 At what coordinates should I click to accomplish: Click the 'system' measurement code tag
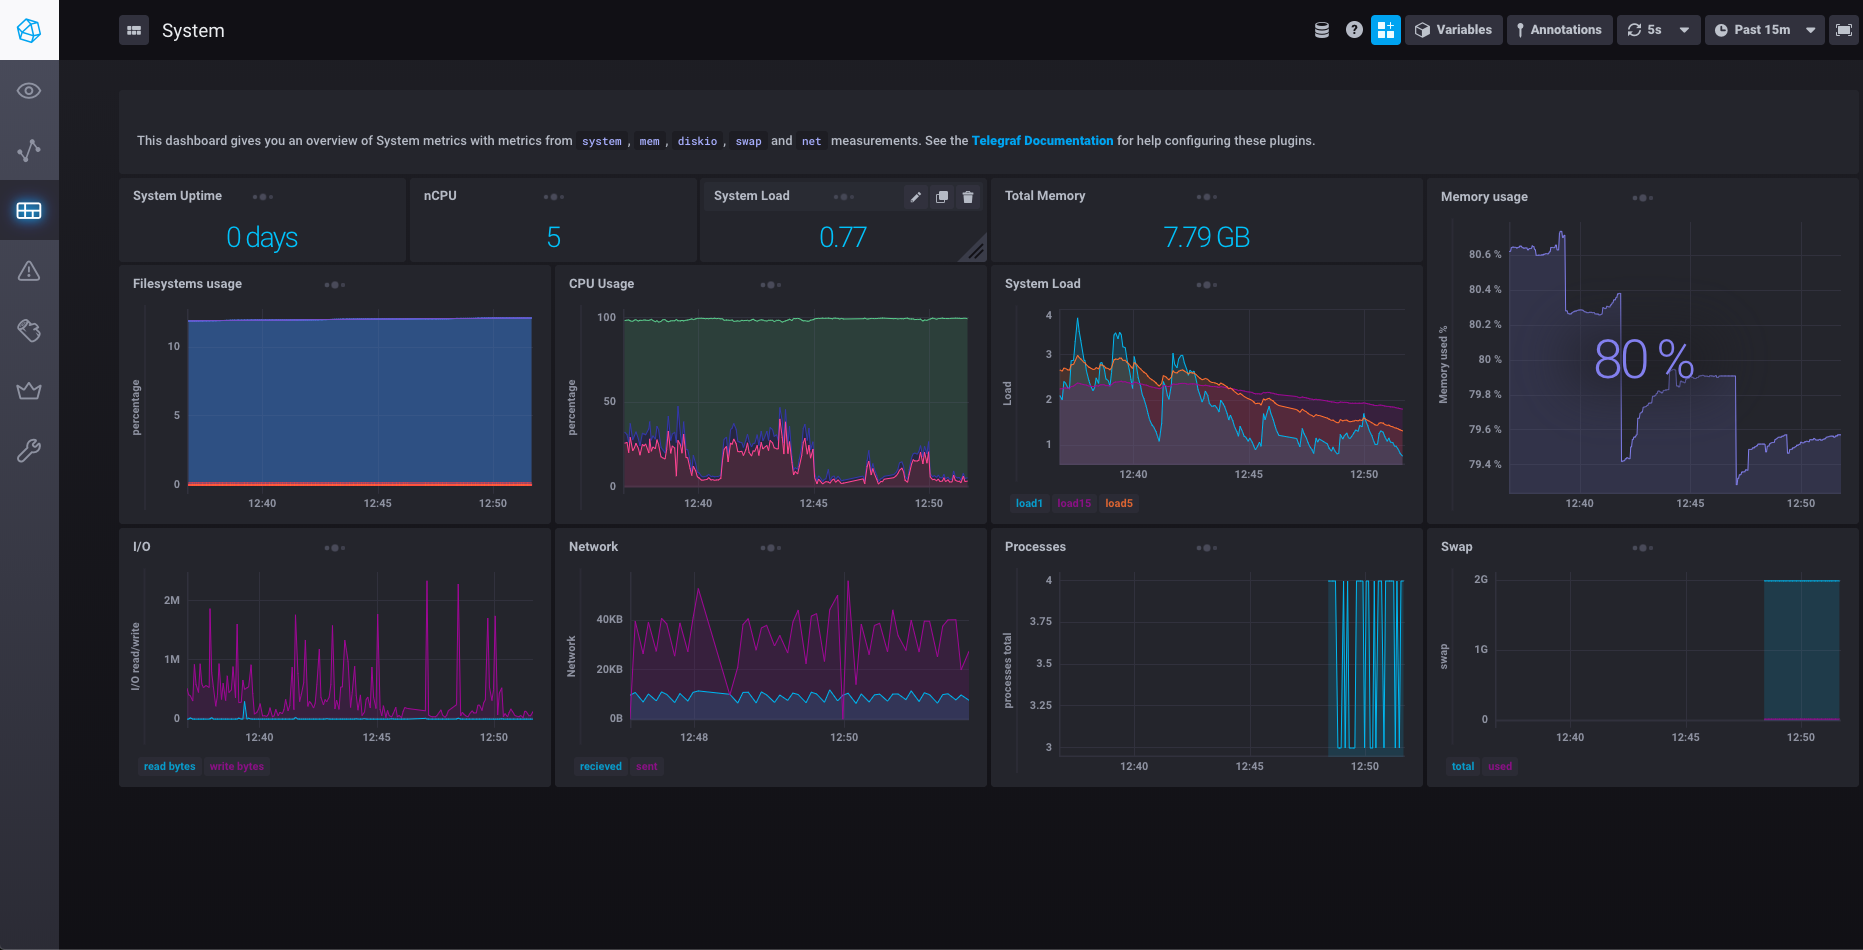602,141
